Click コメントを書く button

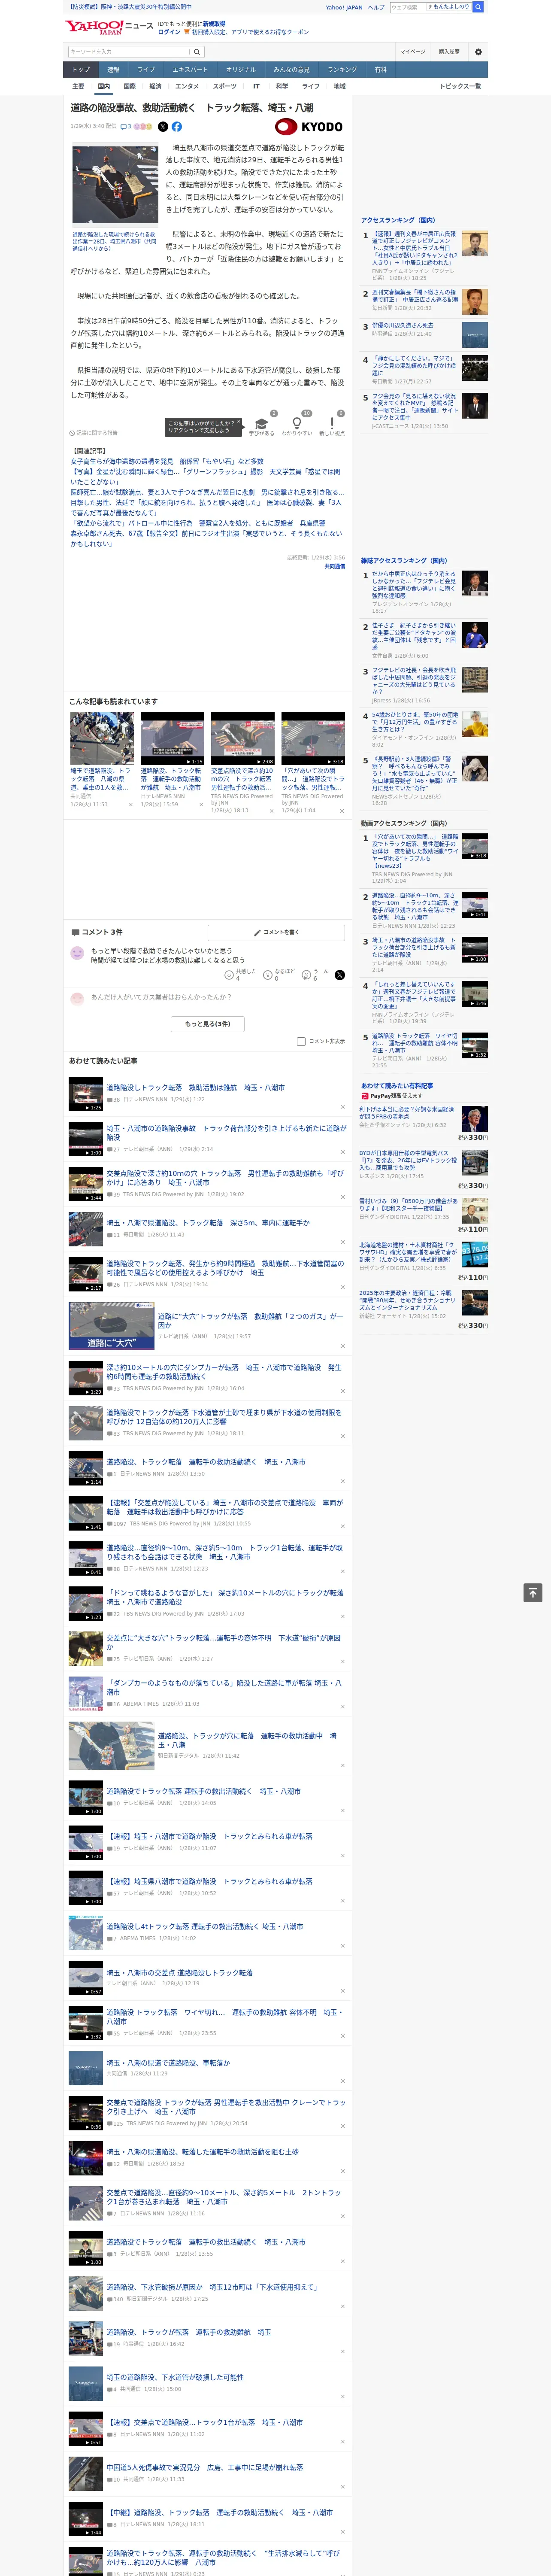click(276, 932)
